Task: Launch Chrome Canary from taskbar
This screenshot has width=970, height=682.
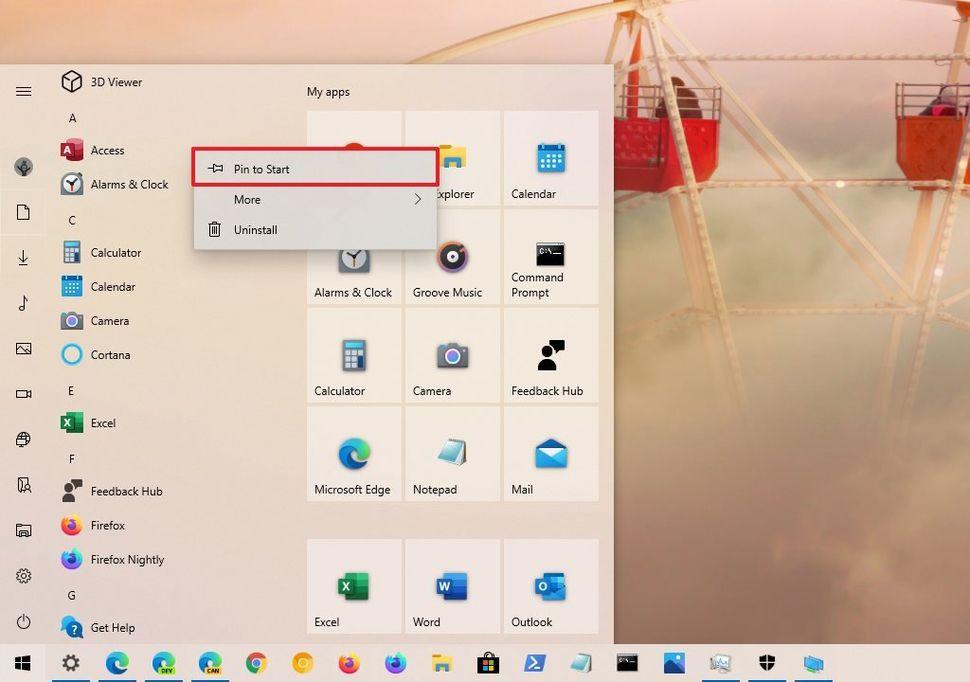Action: pyautogui.click(x=303, y=663)
